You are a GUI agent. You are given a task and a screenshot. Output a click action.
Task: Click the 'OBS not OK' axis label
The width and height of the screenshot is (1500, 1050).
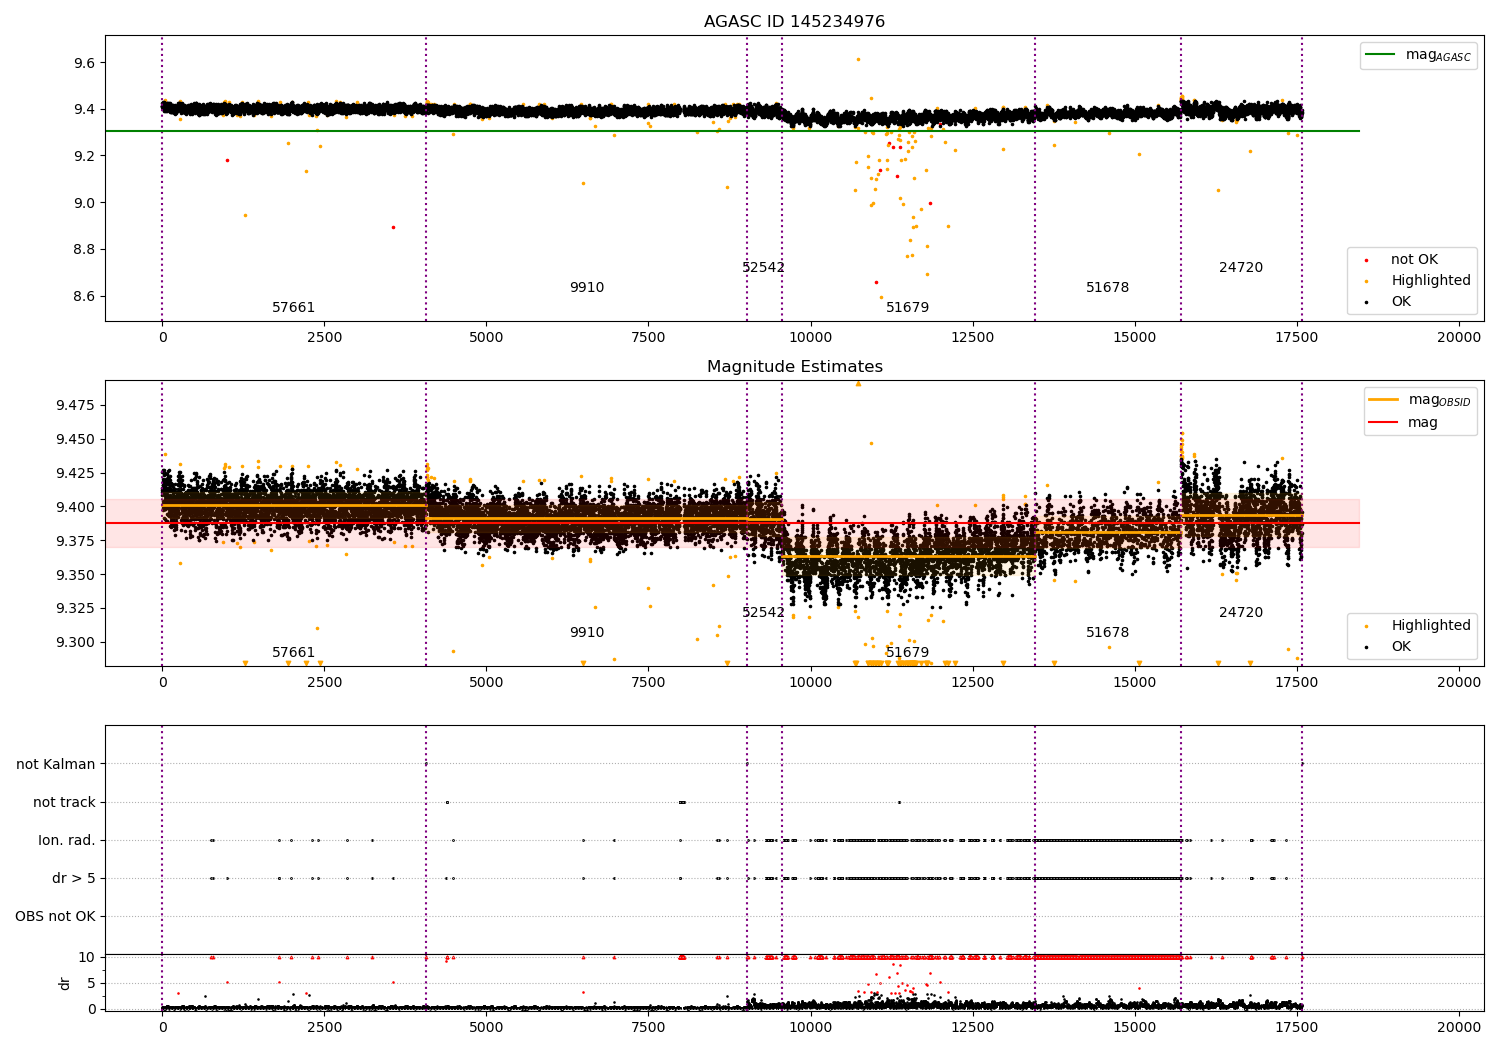pyautogui.click(x=56, y=916)
